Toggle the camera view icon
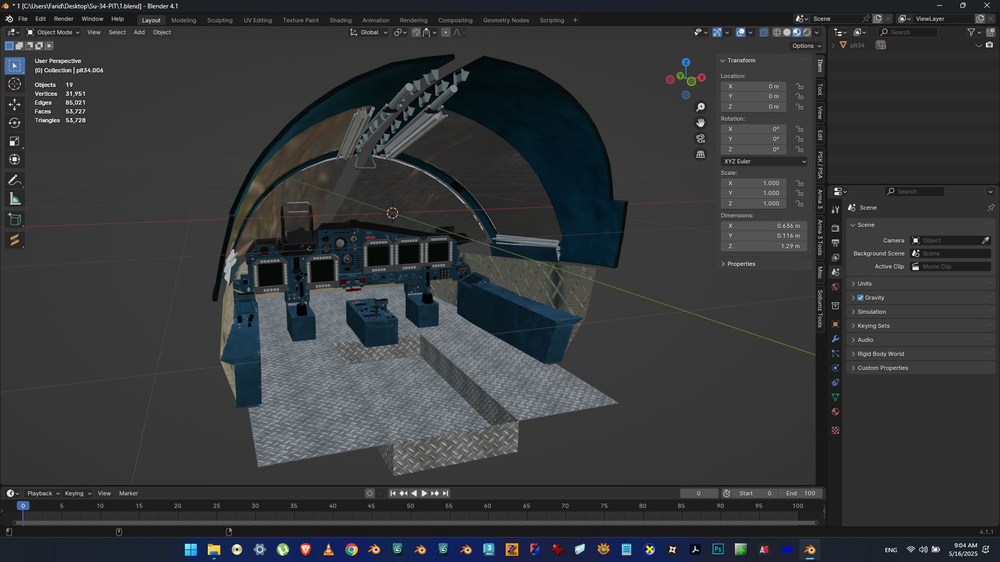Viewport: 1000px width, 562px height. [x=700, y=138]
